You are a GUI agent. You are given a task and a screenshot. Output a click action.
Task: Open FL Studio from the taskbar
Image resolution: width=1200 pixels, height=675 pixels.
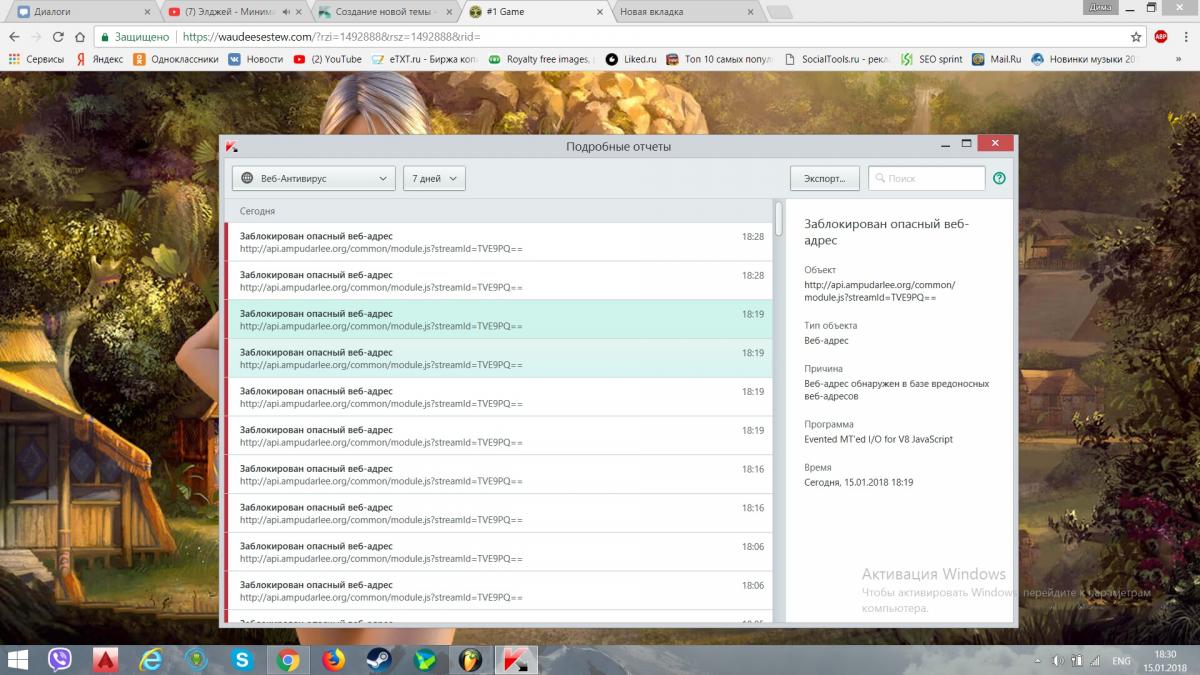[471, 660]
